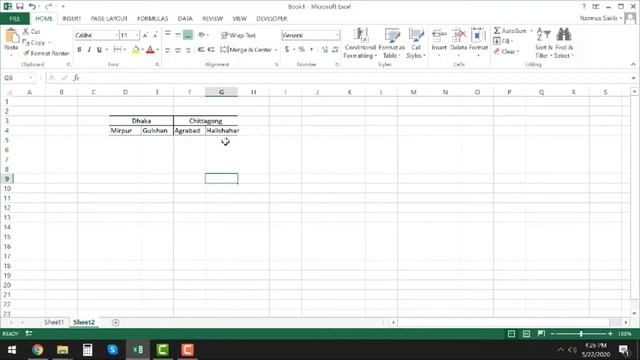Click insert function fx icon
640x360 pixels.
pyautogui.click(x=76, y=78)
